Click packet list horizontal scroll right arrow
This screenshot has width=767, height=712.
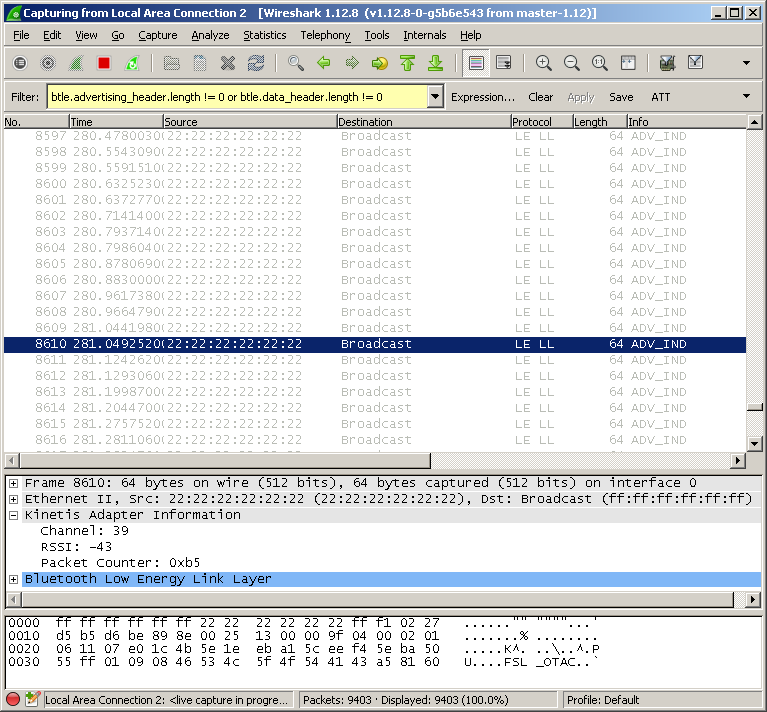738,460
